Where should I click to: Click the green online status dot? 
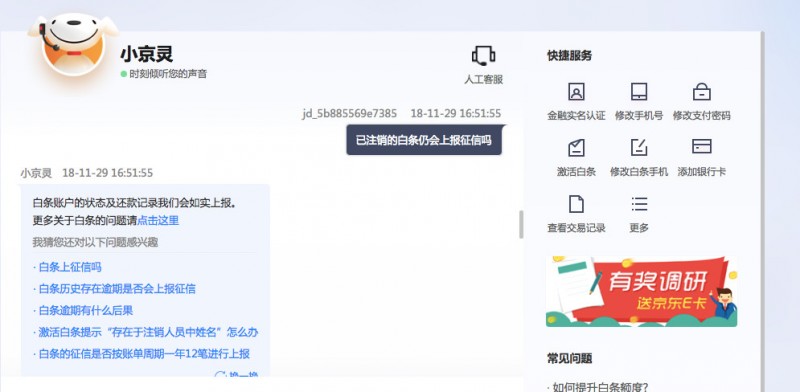click(x=123, y=74)
